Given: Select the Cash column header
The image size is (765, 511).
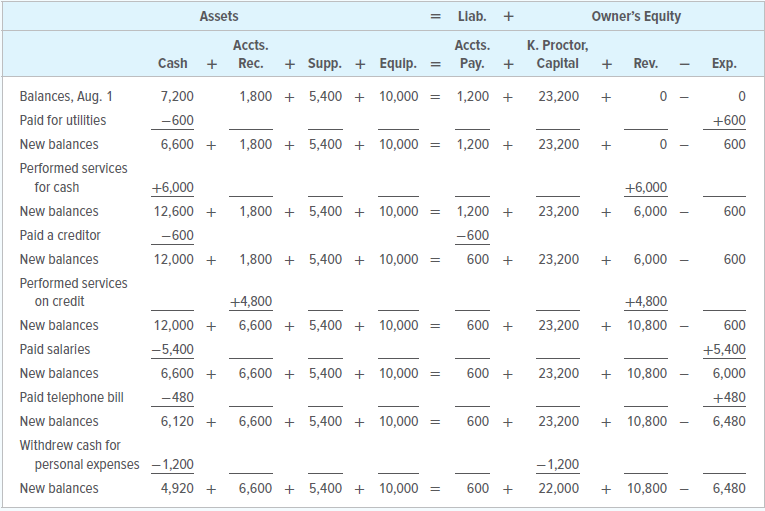Looking at the screenshot, I should pos(172,64).
